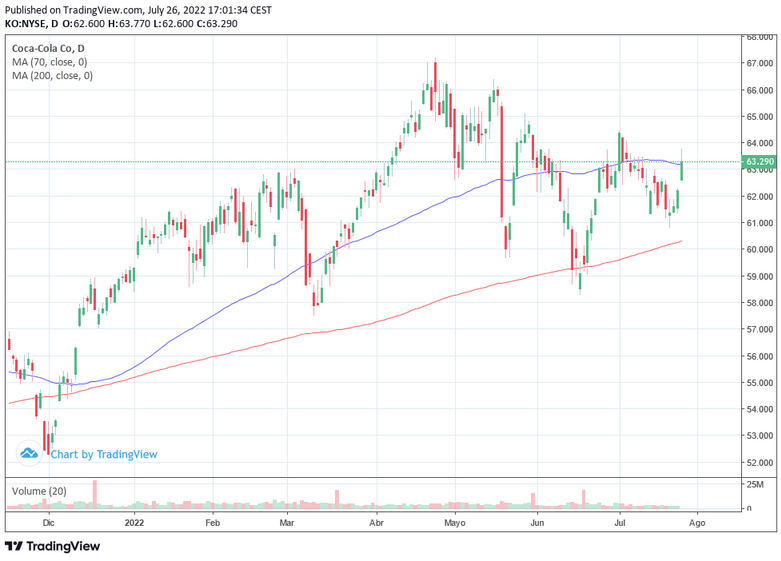Click the 'KO:NYSE, D' symbol text in header

coord(31,23)
